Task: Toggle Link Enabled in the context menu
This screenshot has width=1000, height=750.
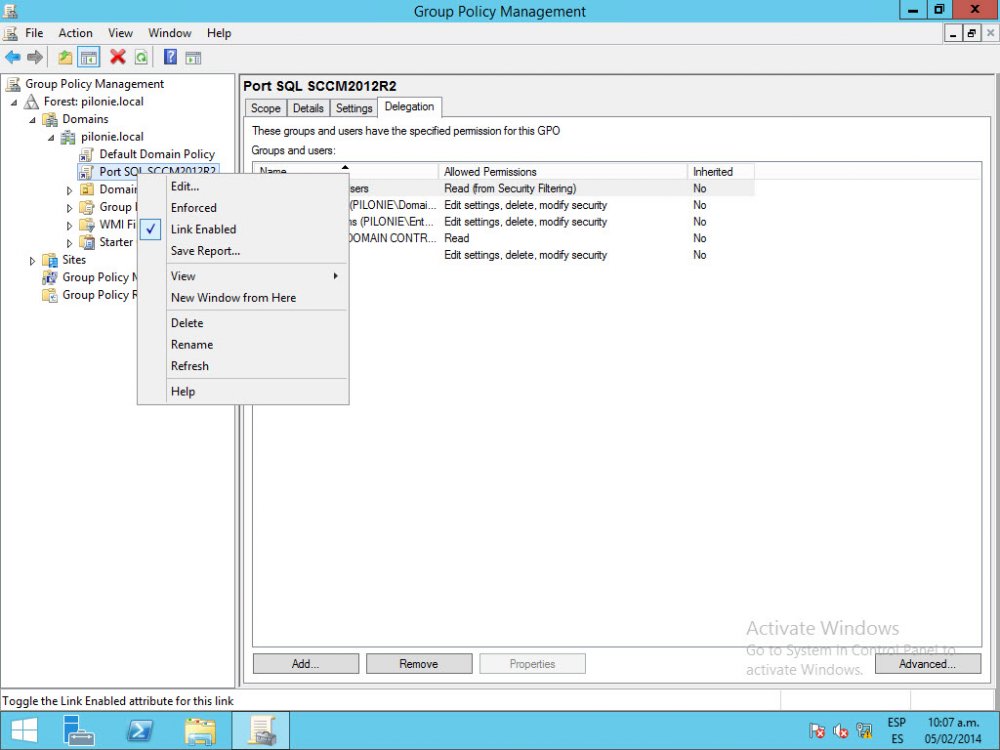Action: tap(243, 230)
